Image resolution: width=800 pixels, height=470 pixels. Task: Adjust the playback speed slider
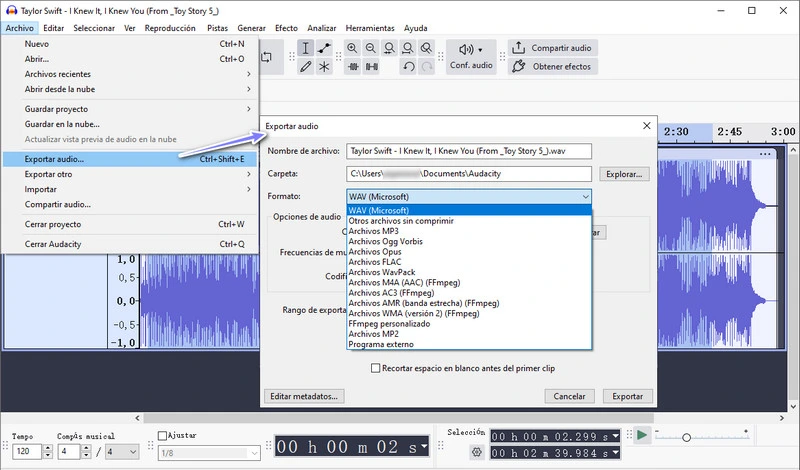coord(687,437)
